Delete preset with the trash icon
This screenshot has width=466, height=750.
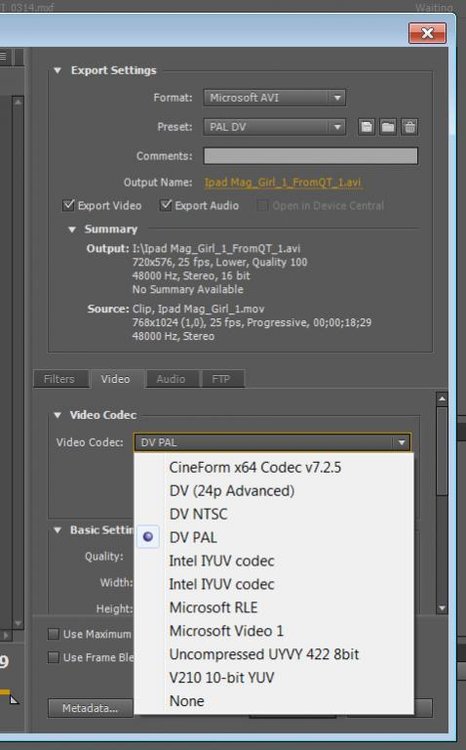click(410, 127)
